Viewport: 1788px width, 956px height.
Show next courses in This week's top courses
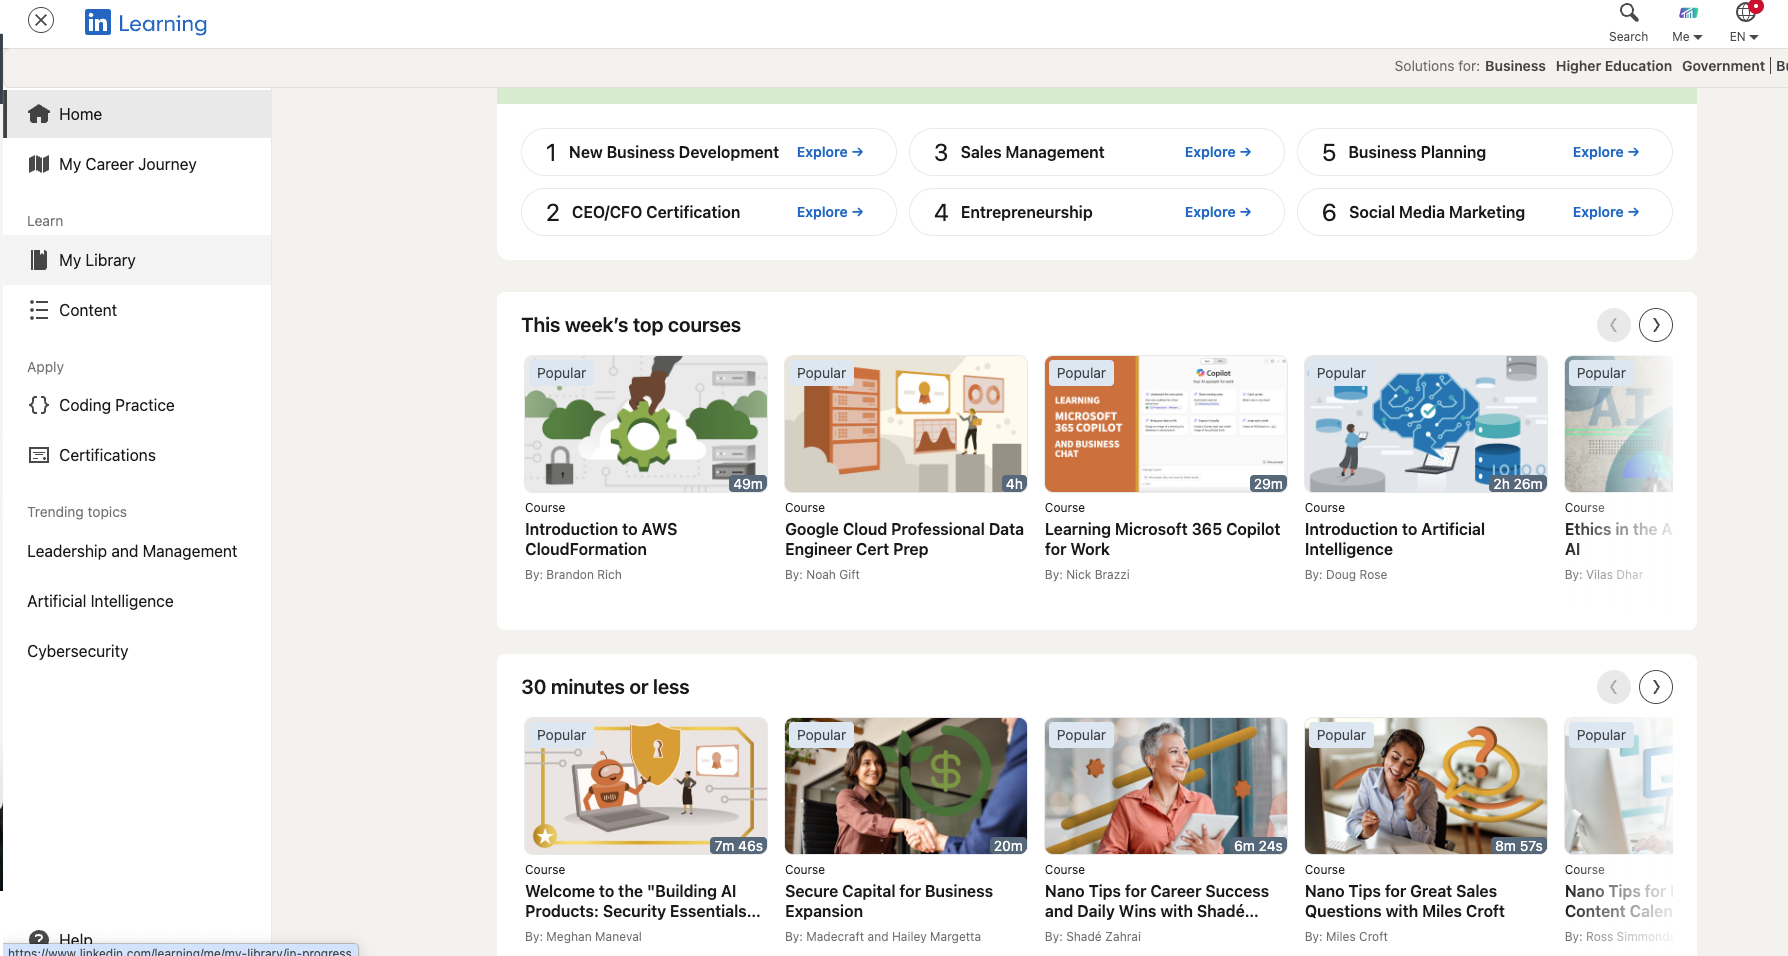pos(1656,325)
